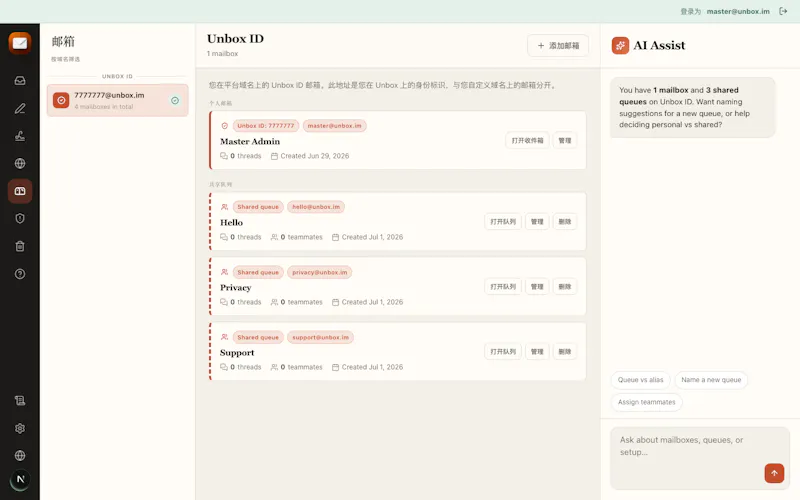Choose the Name a new queue suggestion chip
The width and height of the screenshot is (800, 500).
pyautogui.click(x=711, y=380)
